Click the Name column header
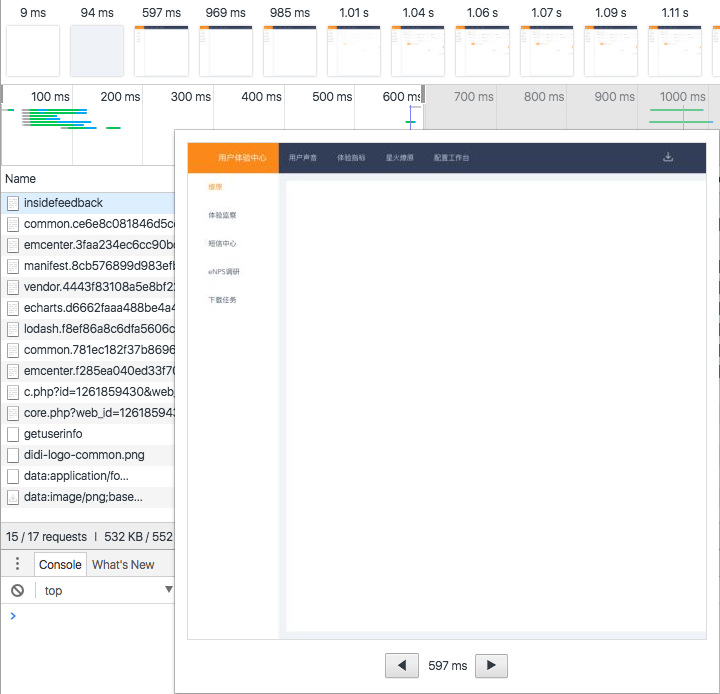 coord(20,179)
